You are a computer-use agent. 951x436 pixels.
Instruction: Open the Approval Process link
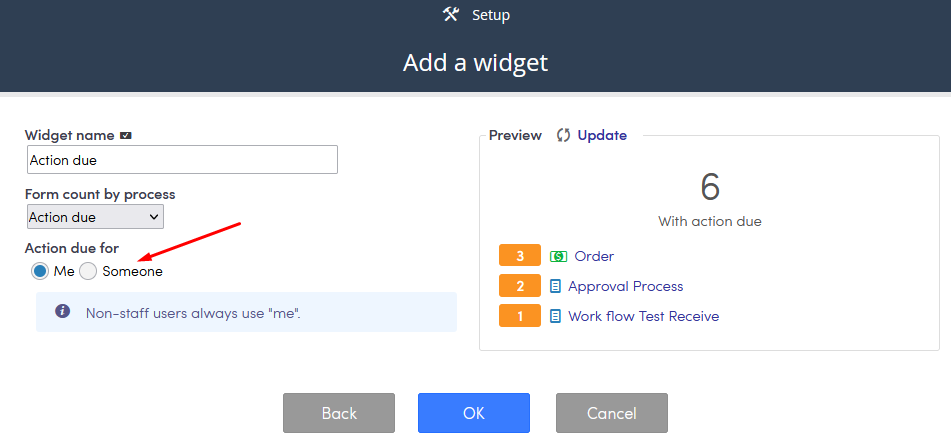pyautogui.click(x=625, y=286)
